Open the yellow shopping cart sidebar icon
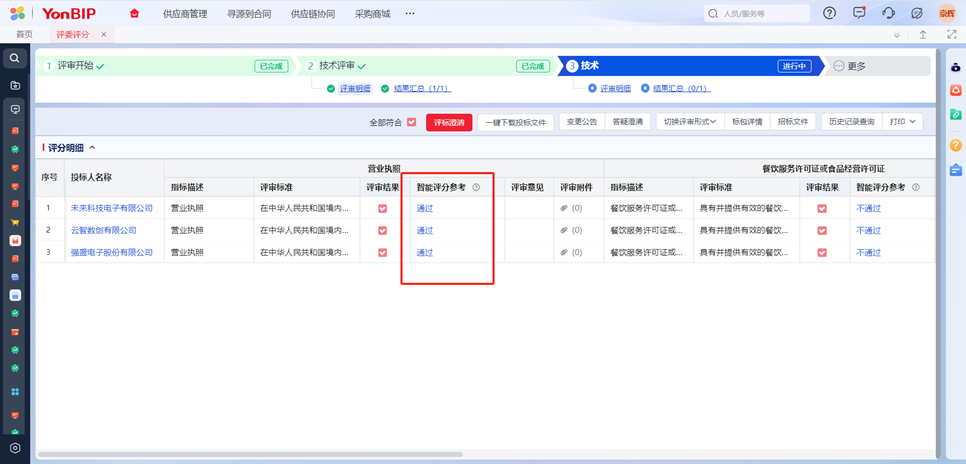Image resolution: width=966 pixels, height=464 pixels. click(15, 222)
